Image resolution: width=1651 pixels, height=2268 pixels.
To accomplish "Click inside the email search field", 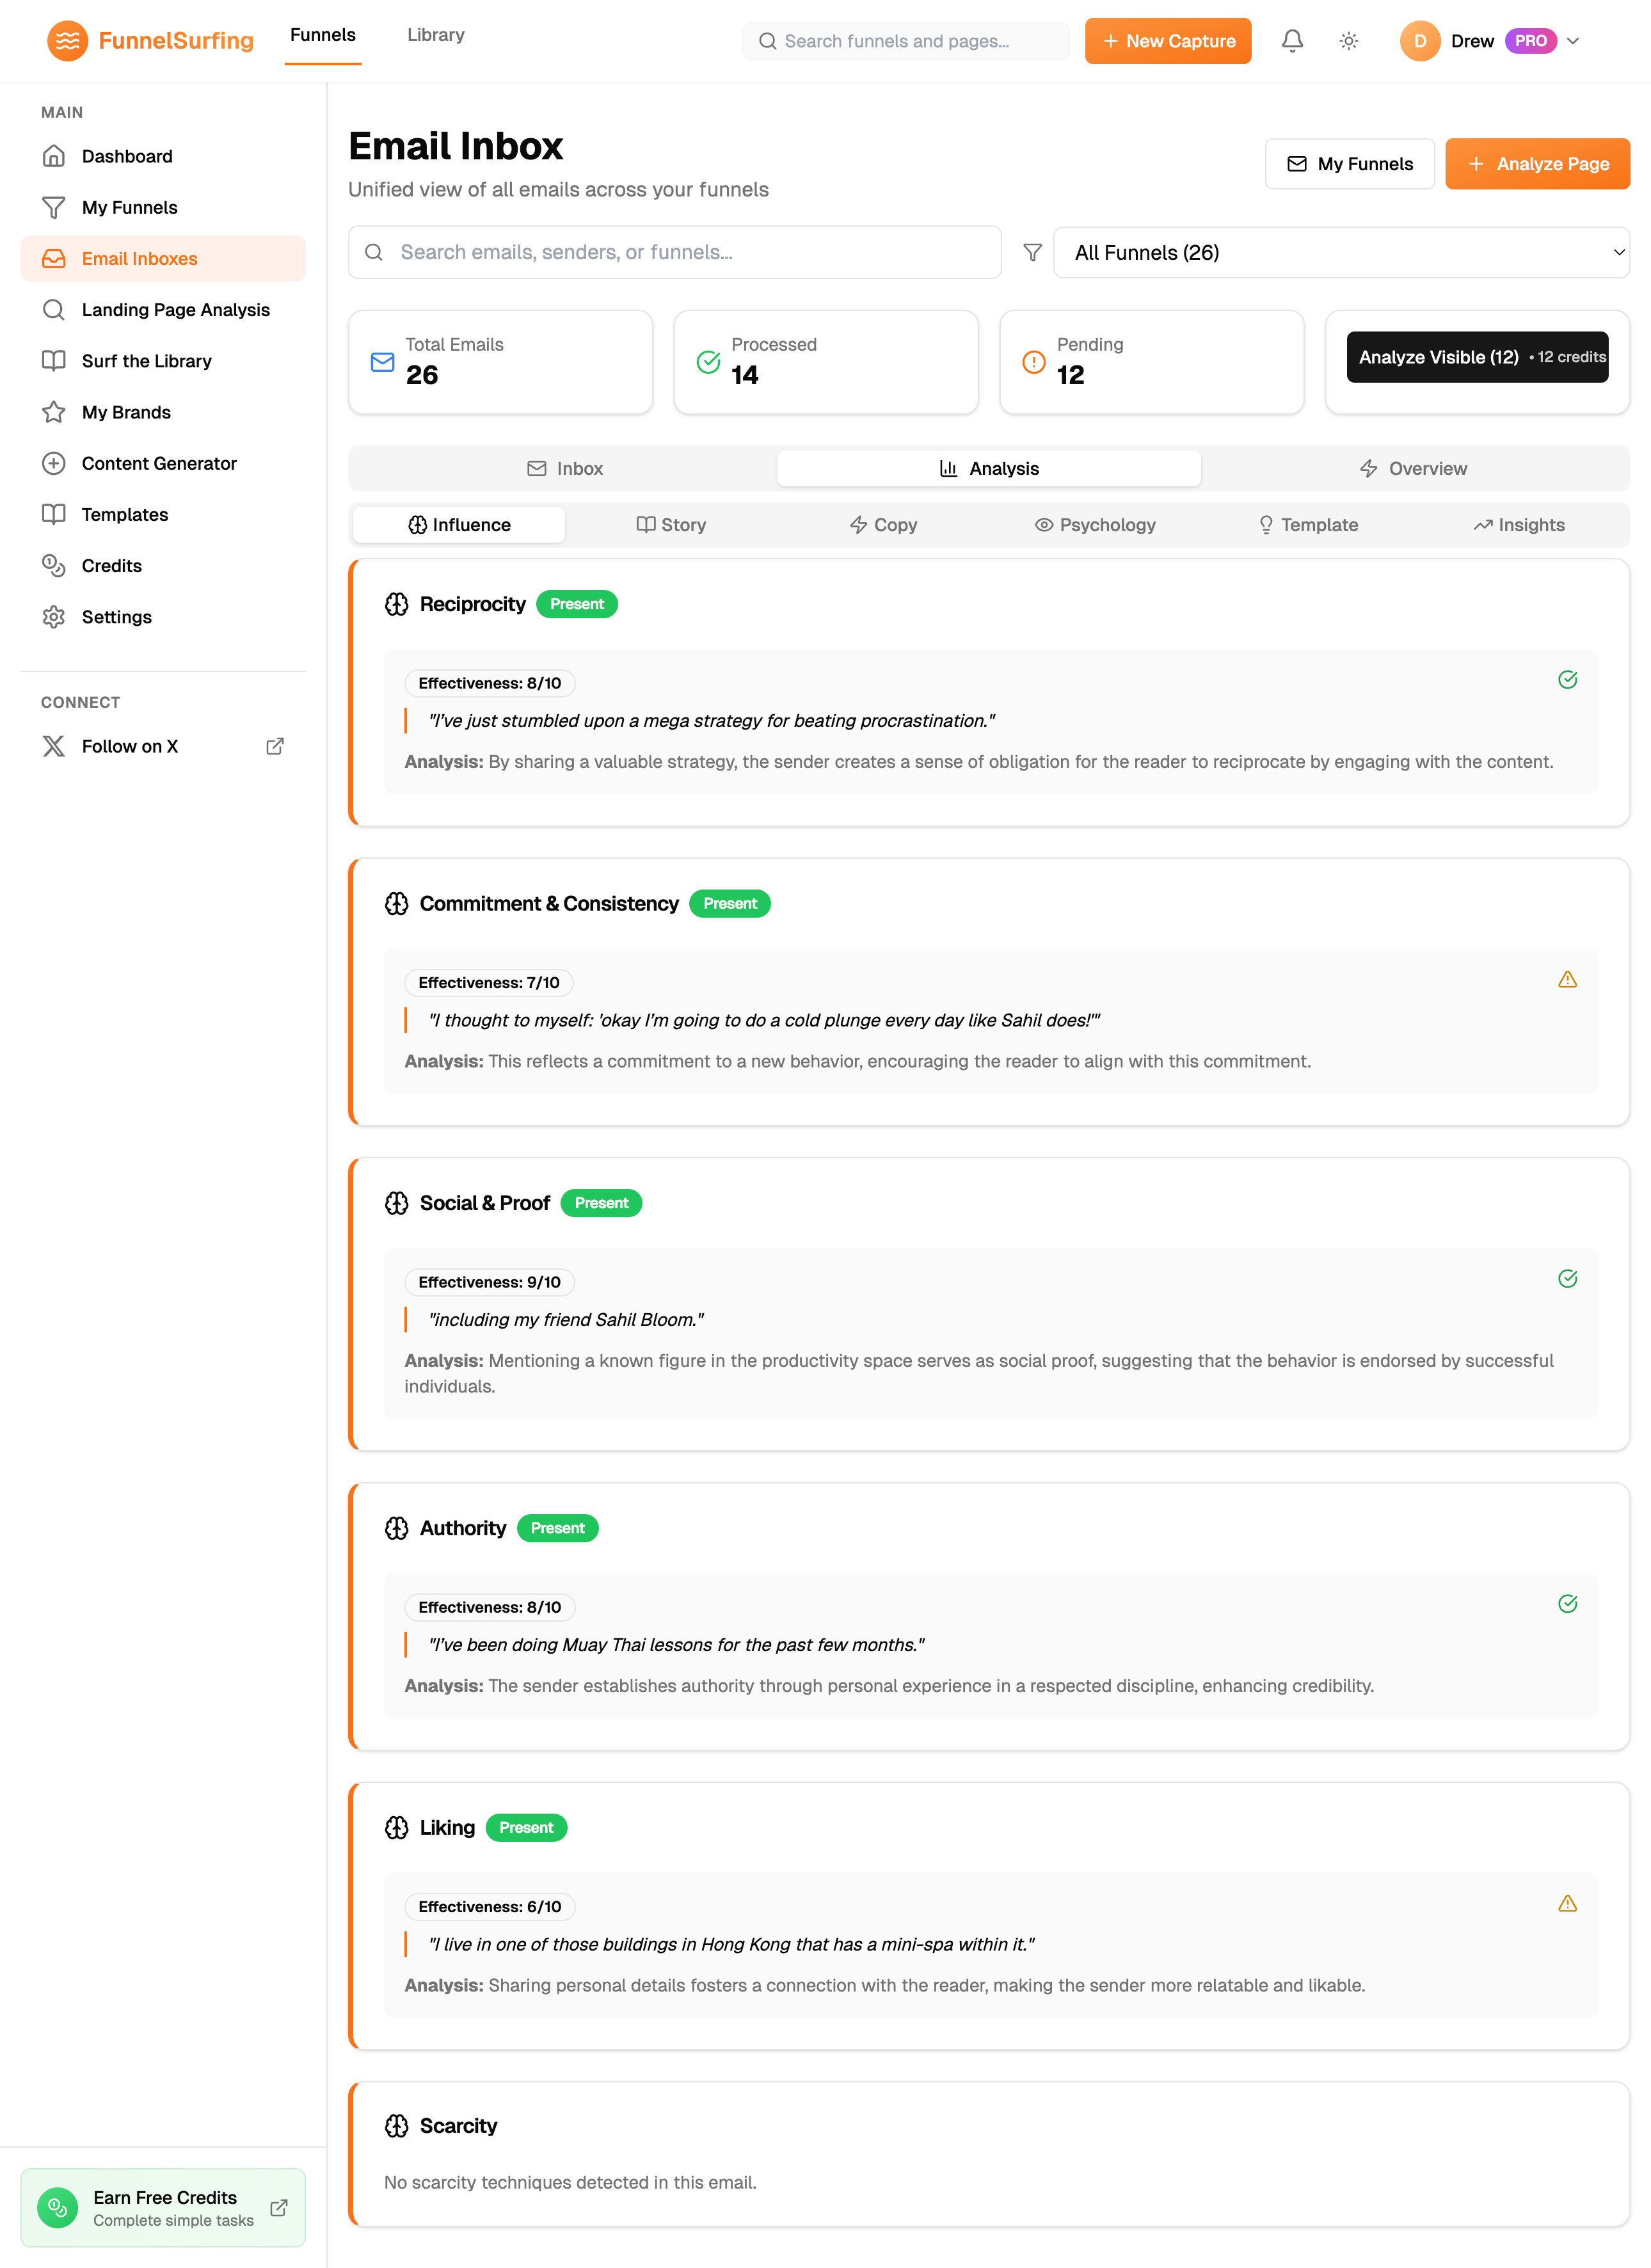I will click(674, 253).
